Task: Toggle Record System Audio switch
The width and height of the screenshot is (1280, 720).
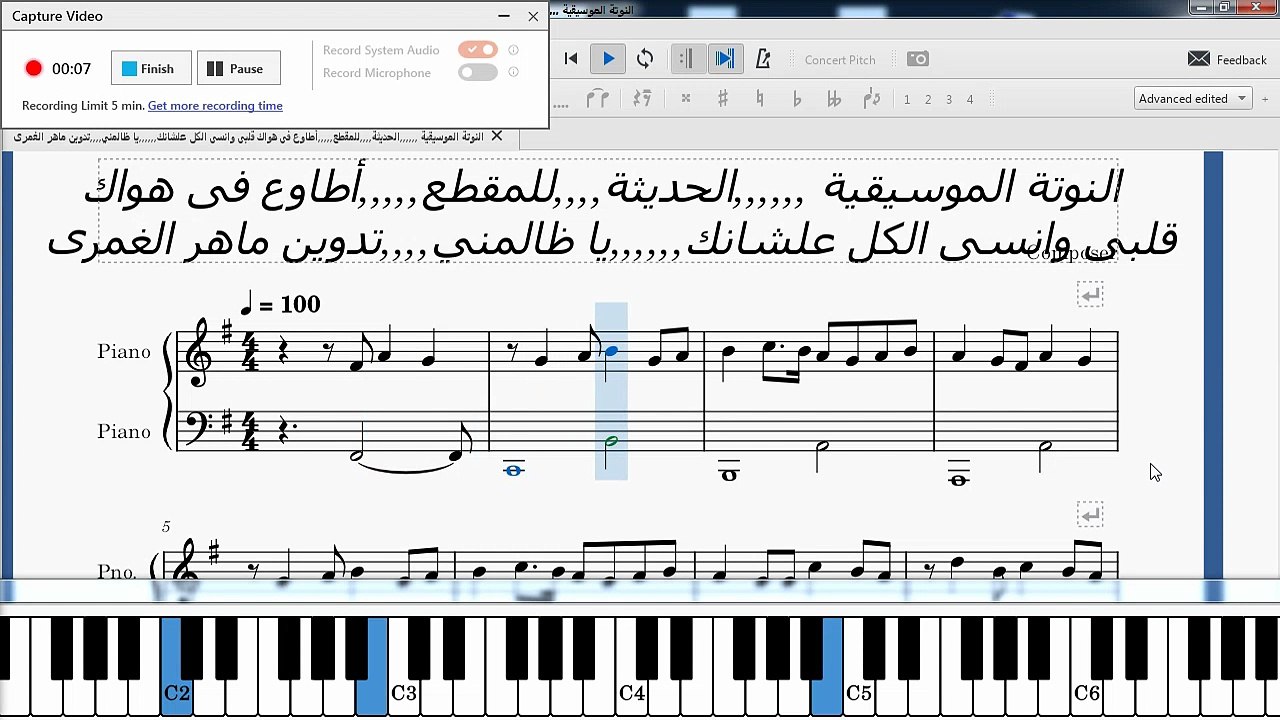Action: [x=478, y=49]
